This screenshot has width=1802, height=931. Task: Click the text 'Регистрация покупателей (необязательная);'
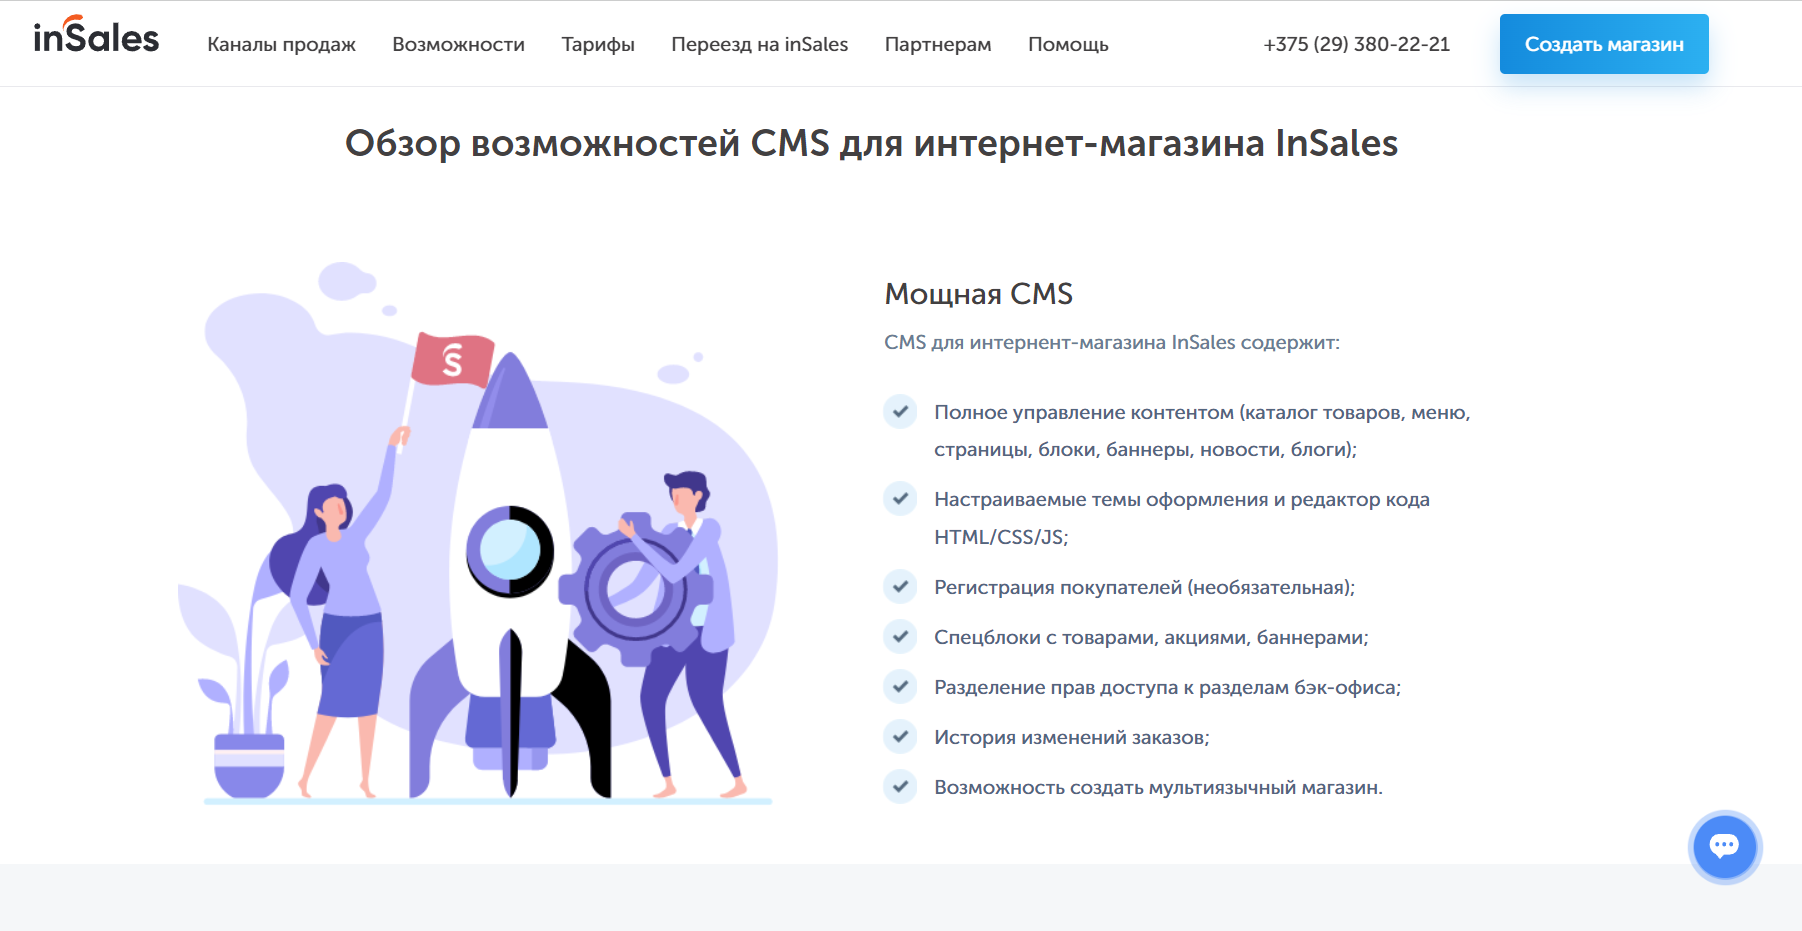click(1145, 587)
